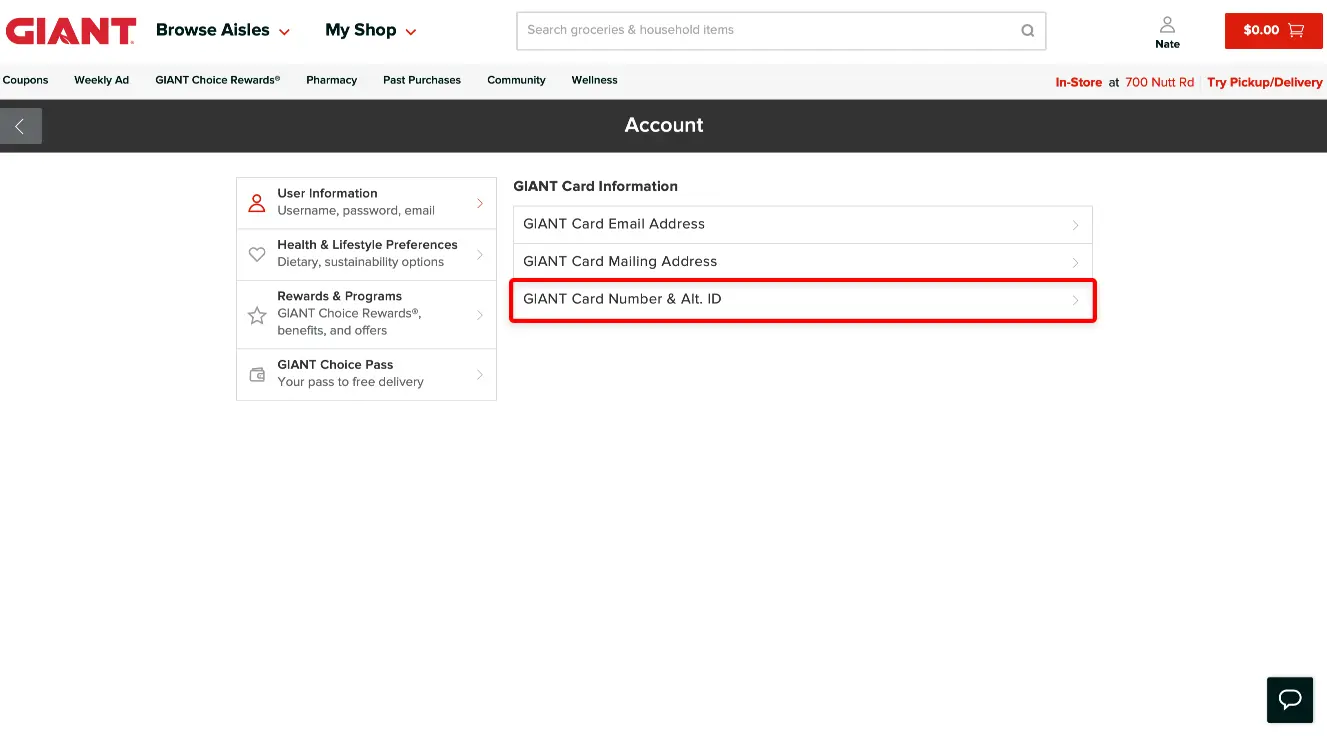
Task: Open the Wellness menu item
Action: click(594, 80)
